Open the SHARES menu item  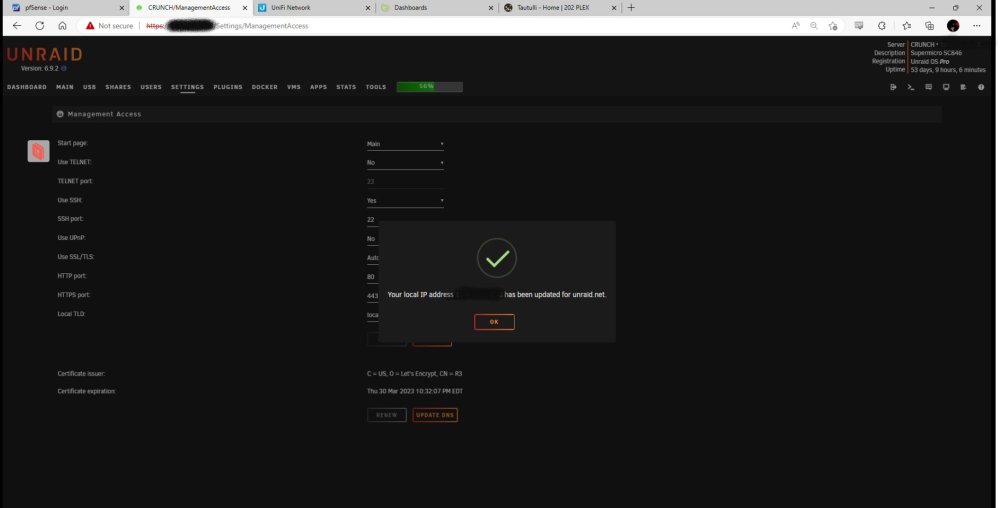tap(118, 87)
